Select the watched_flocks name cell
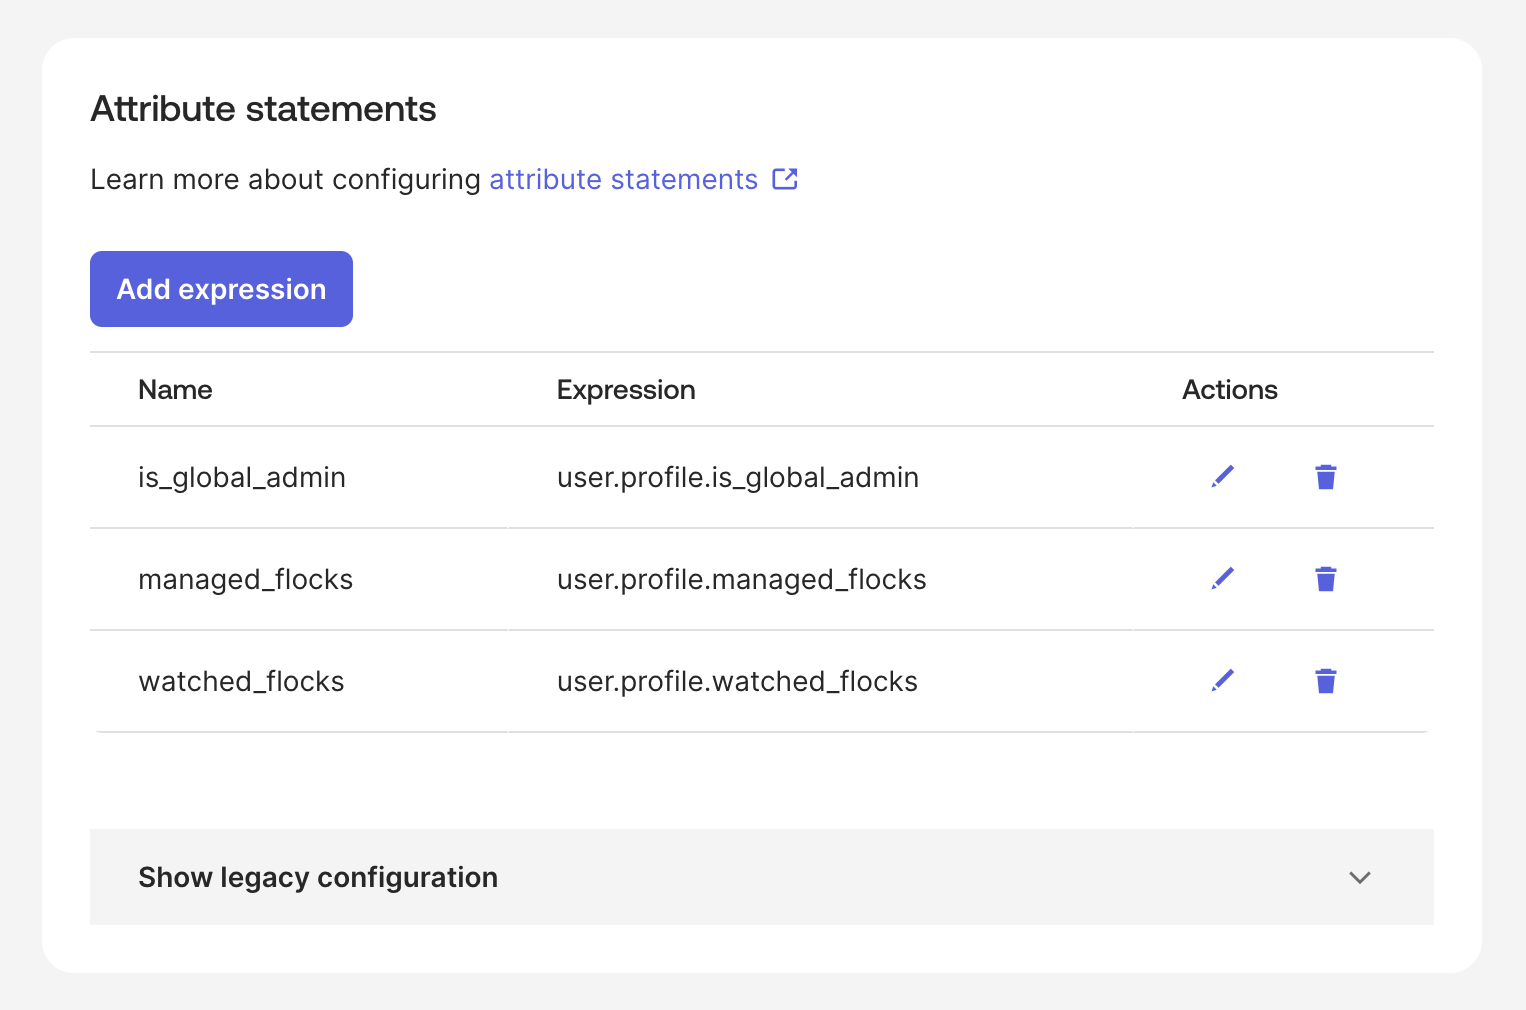The width and height of the screenshot is (1526, 1010). click(x=241, y=682)
